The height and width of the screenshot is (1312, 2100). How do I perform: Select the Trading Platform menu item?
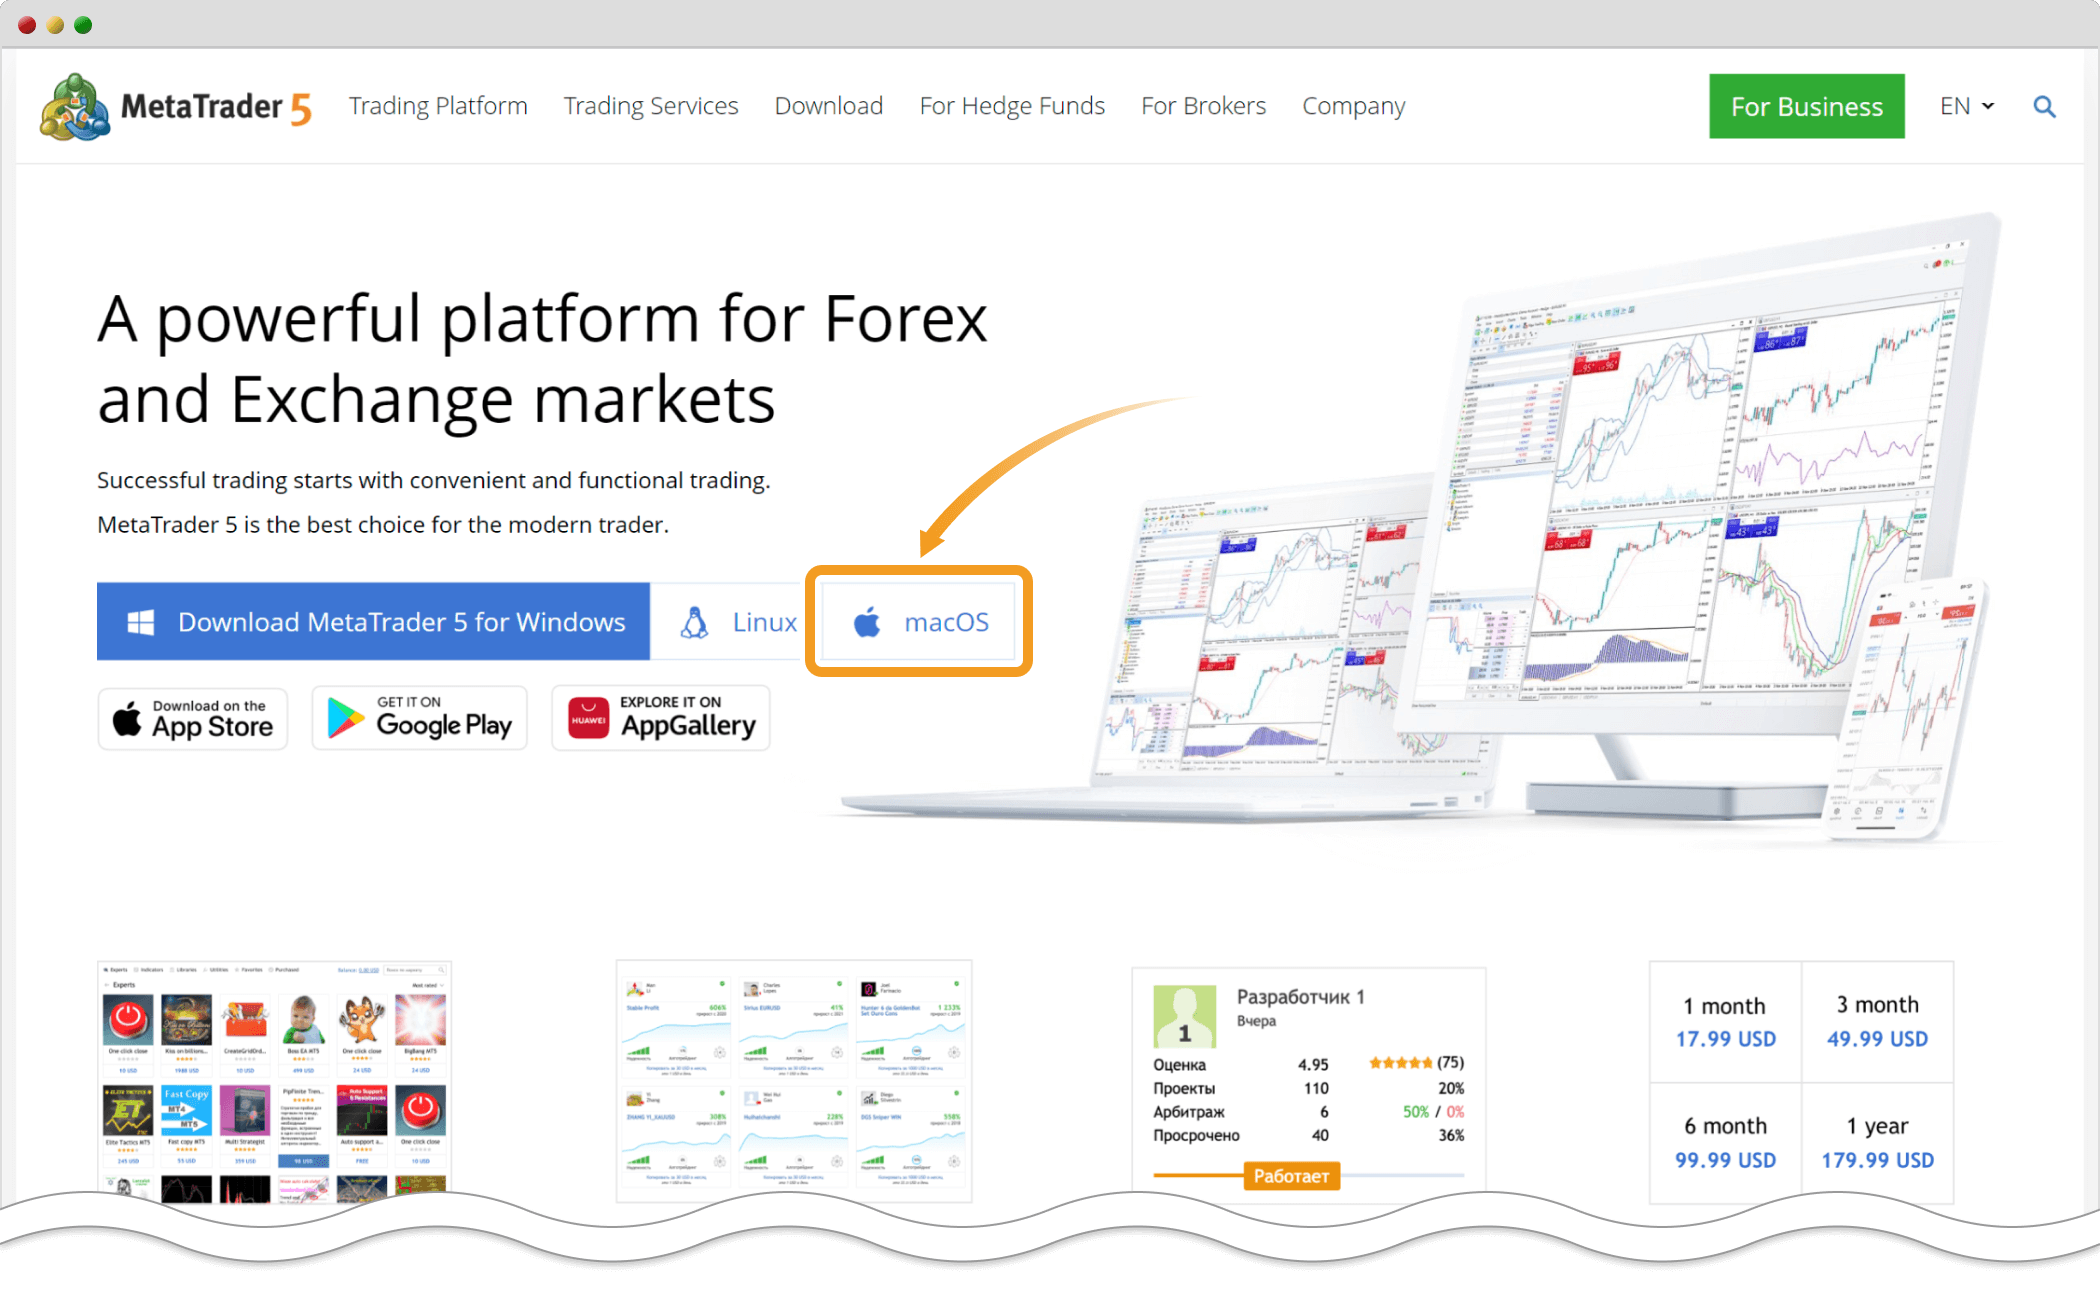click(x=437, y=106)
